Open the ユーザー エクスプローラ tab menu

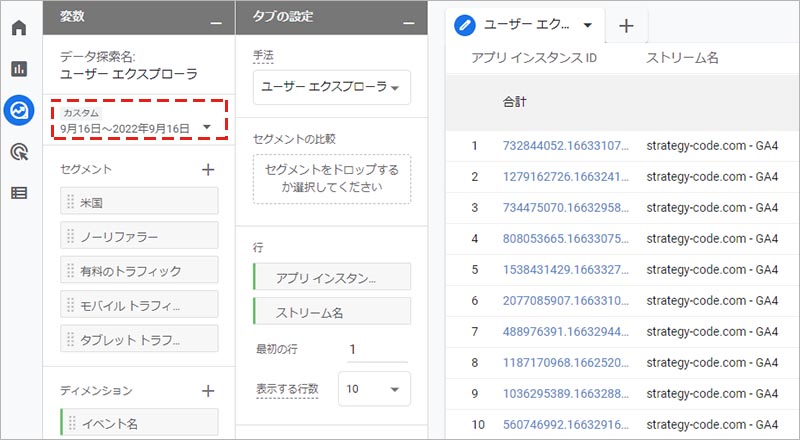click(587, 25)
